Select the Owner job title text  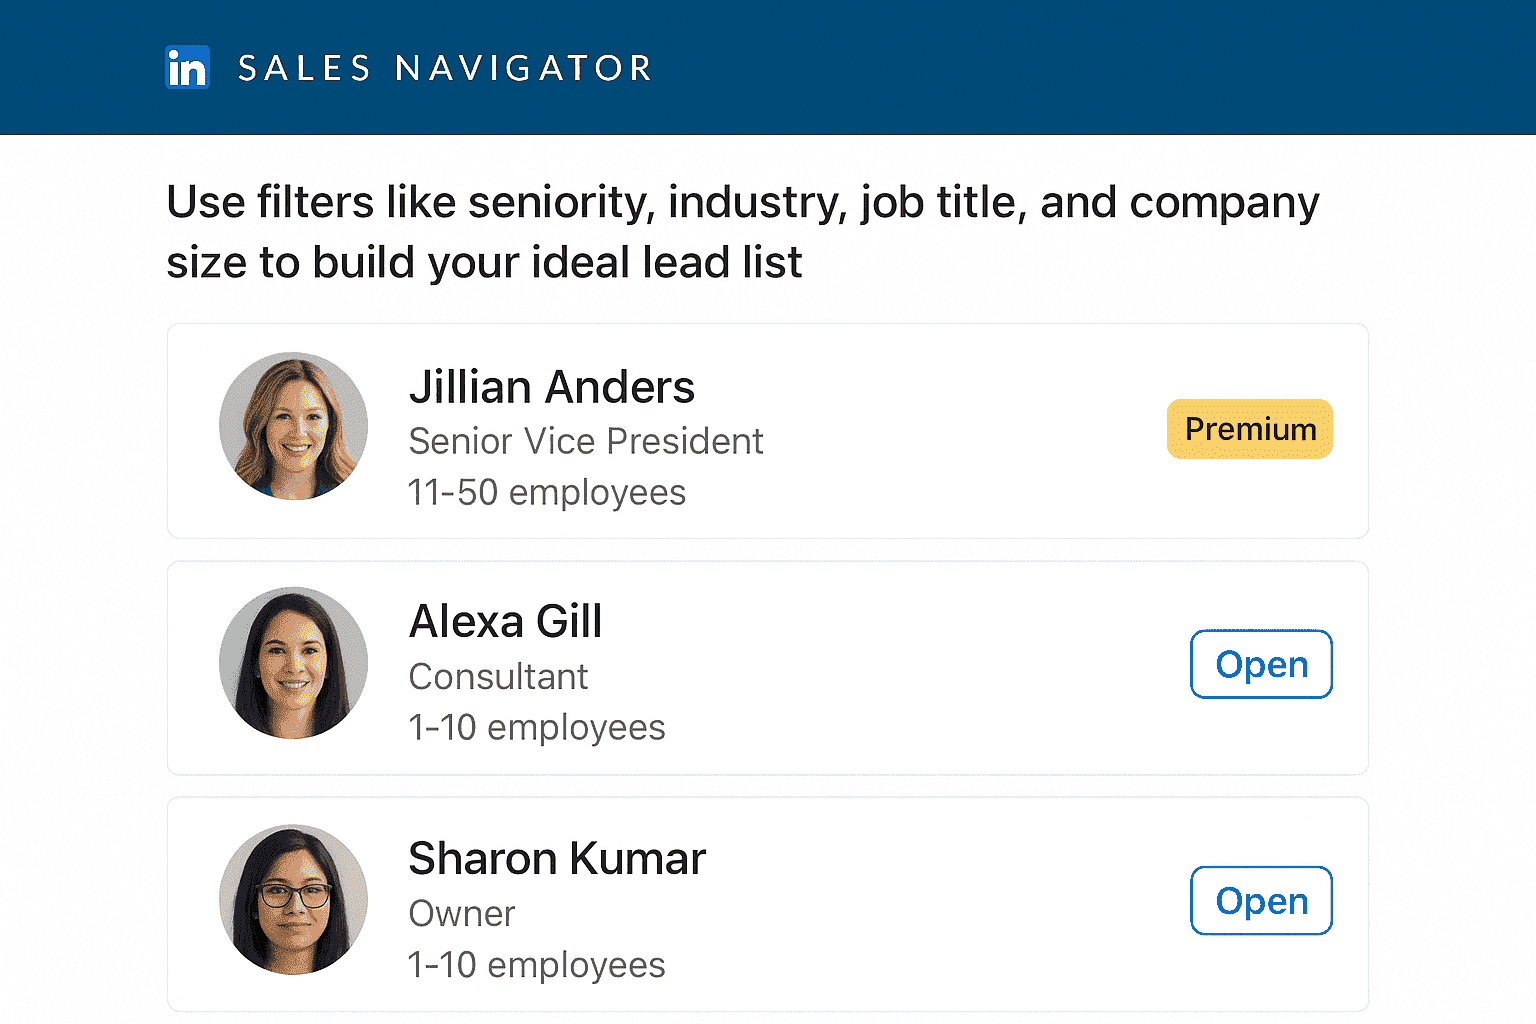tap(461, 914)
